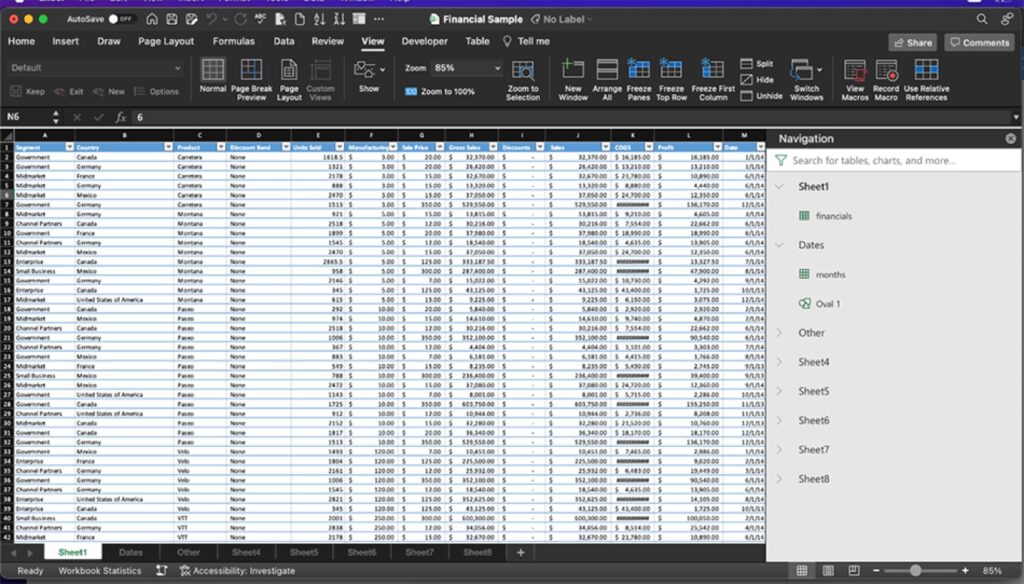This screenshot has width=1024, height=584.
Task: Click the Zoom to Selection icon
Action: pyautogui.click(x=523, y=70)
